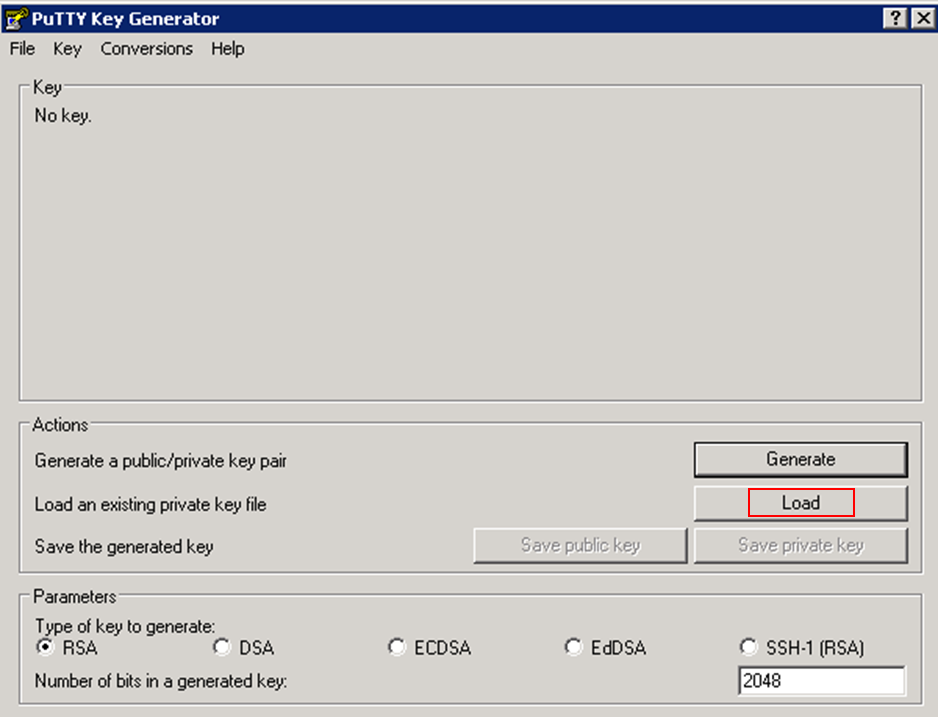Image resolution: width=938 pixels, height=717 pixels.
Task: Click the 'No key.' text
Action: pyautogui.click(x=63, y=115)
